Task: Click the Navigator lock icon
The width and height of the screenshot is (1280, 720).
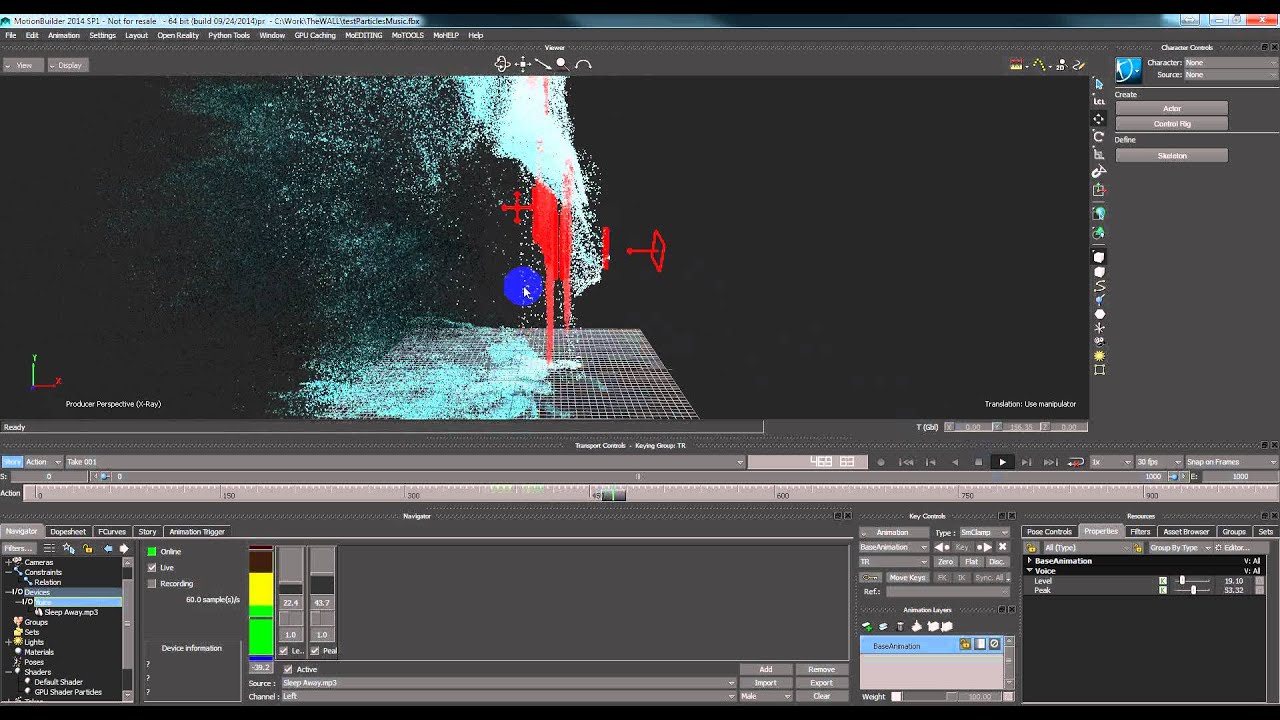Action: click(88, 548)
